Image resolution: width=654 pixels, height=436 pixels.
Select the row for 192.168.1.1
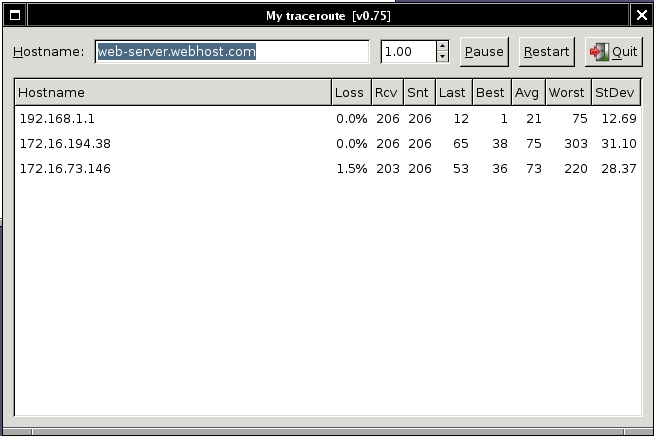(x=328, y=119)
